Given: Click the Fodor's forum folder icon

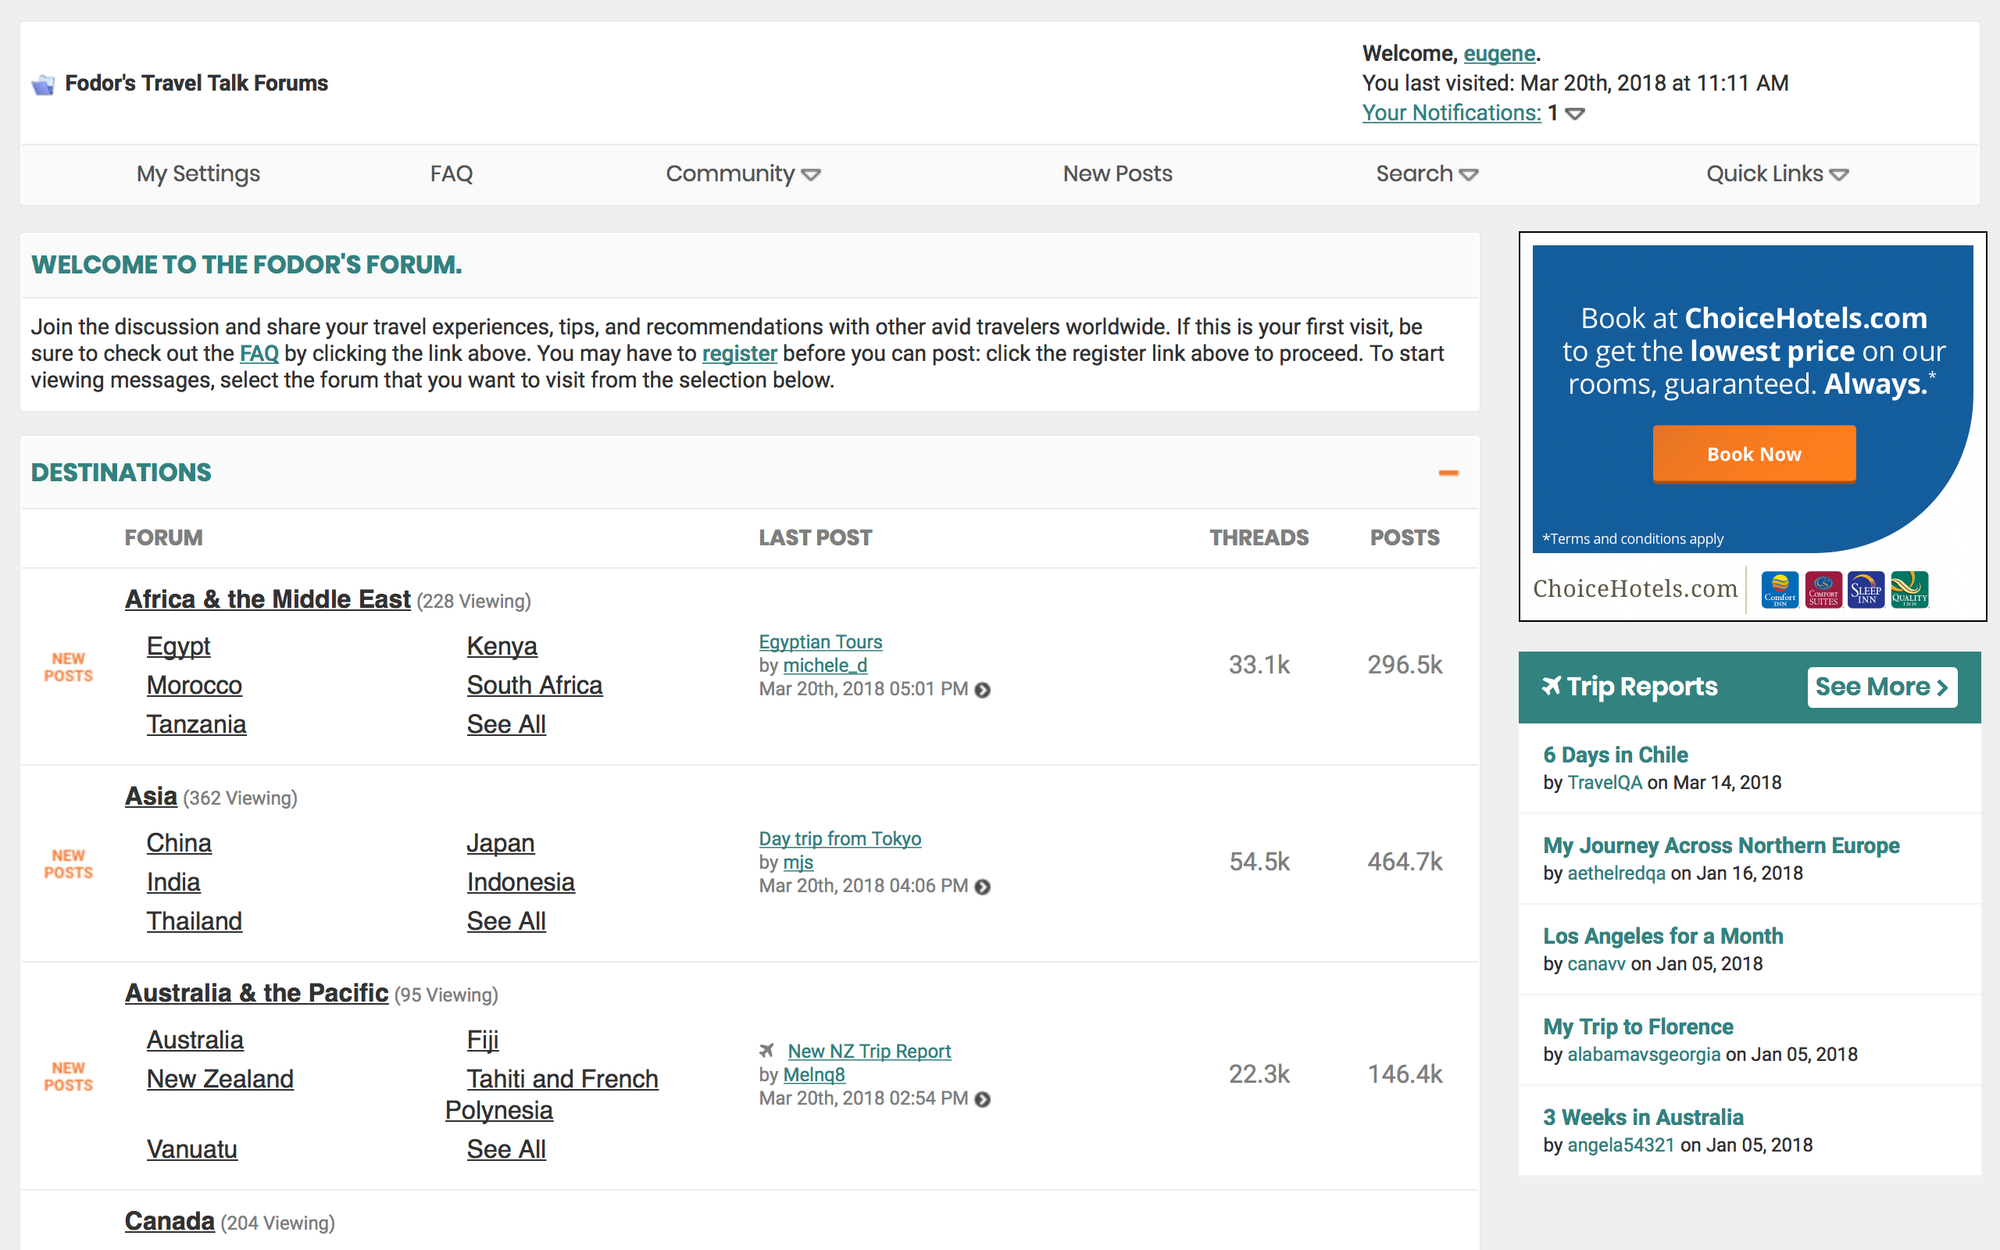Looking at the screenshot, I should tap(43, 85).
